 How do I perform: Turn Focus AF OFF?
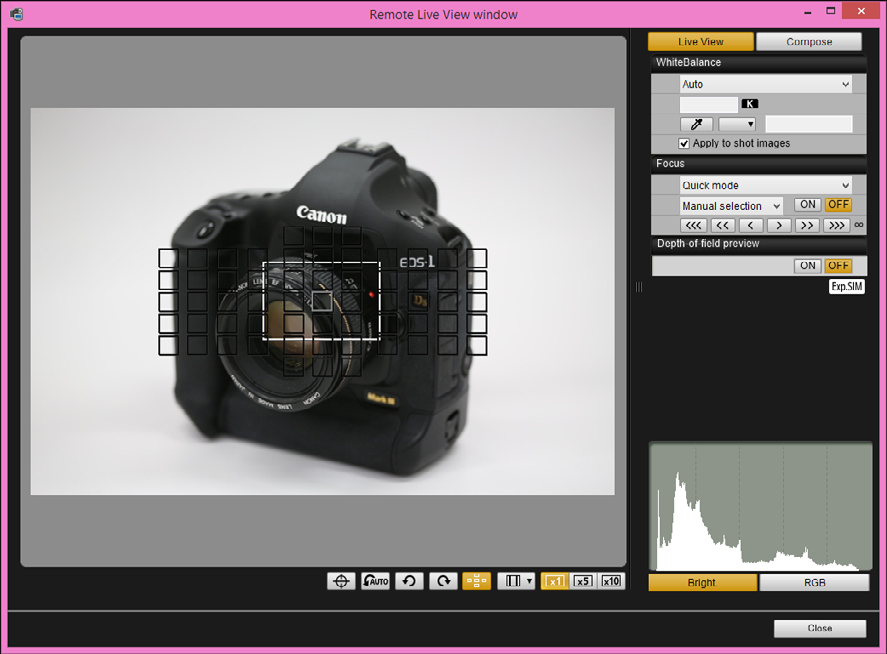point(838,205)
